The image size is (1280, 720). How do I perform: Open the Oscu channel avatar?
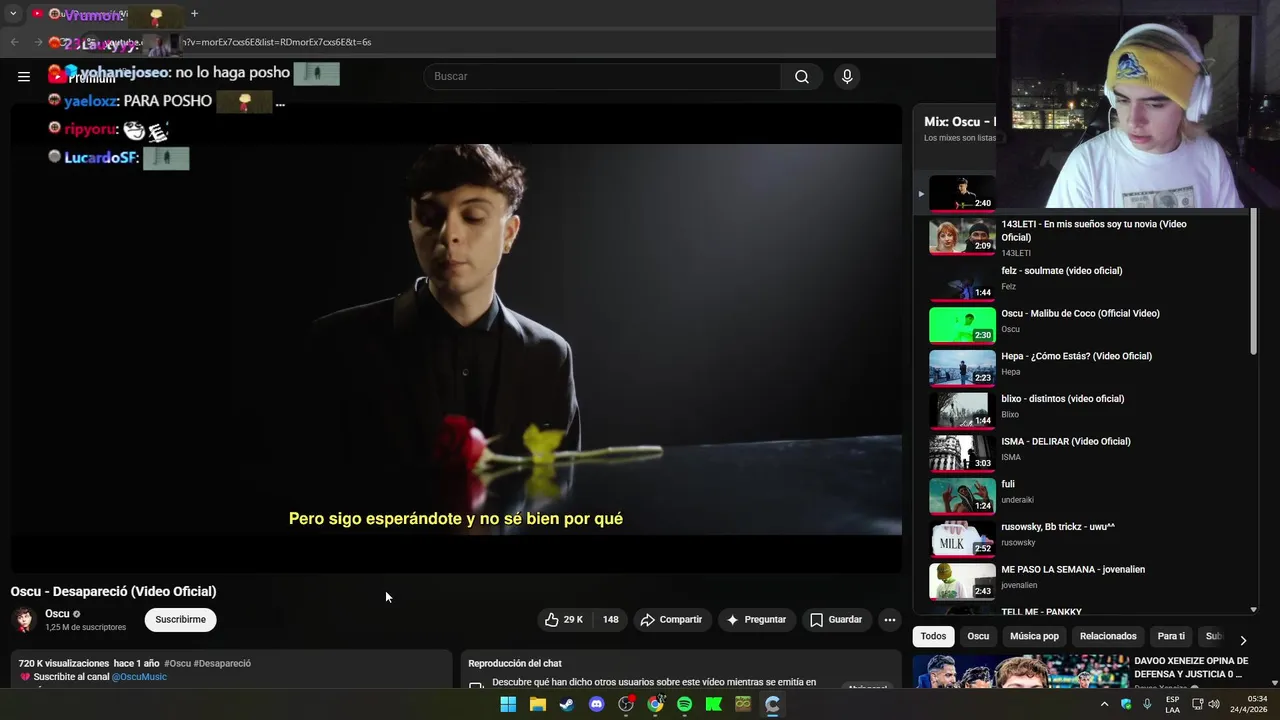tap(24, 620)
